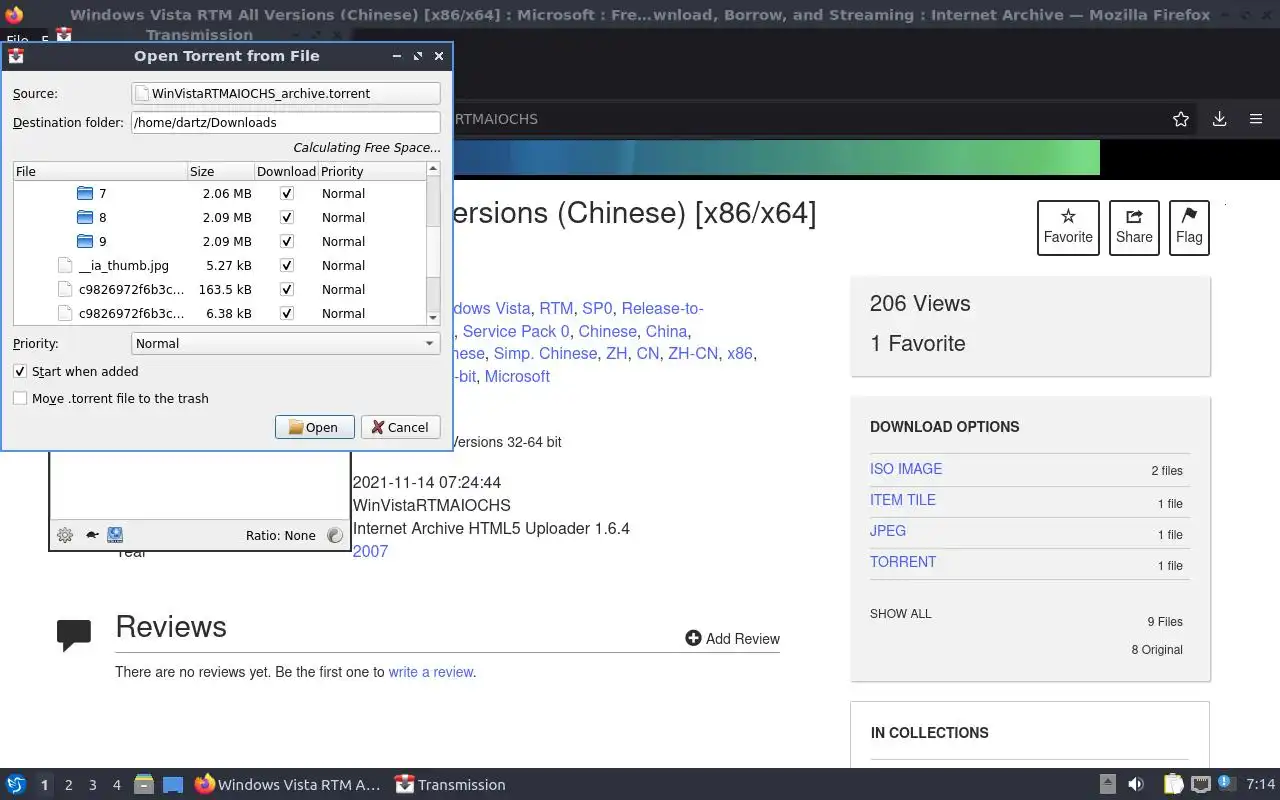
Task: Click the file icon of __ia_thumb.jpg
Action: click(66, 265)
